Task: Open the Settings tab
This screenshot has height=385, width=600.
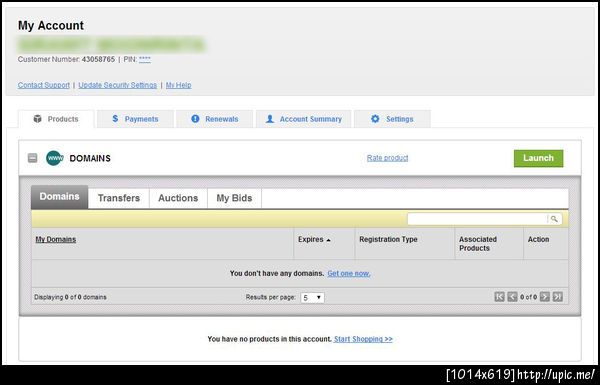Action: click(x=392, y=119)
